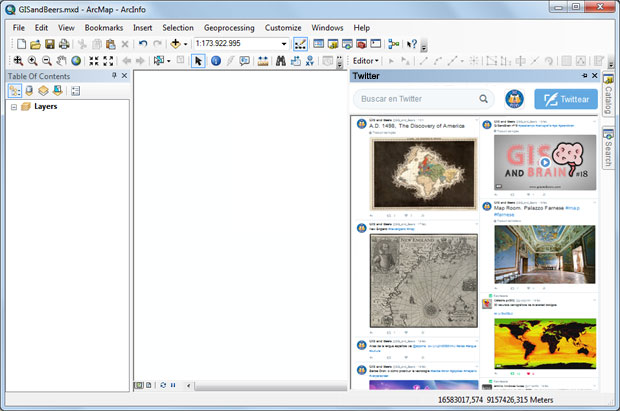Open the Editor Toolbar icon

pos(300,44)
